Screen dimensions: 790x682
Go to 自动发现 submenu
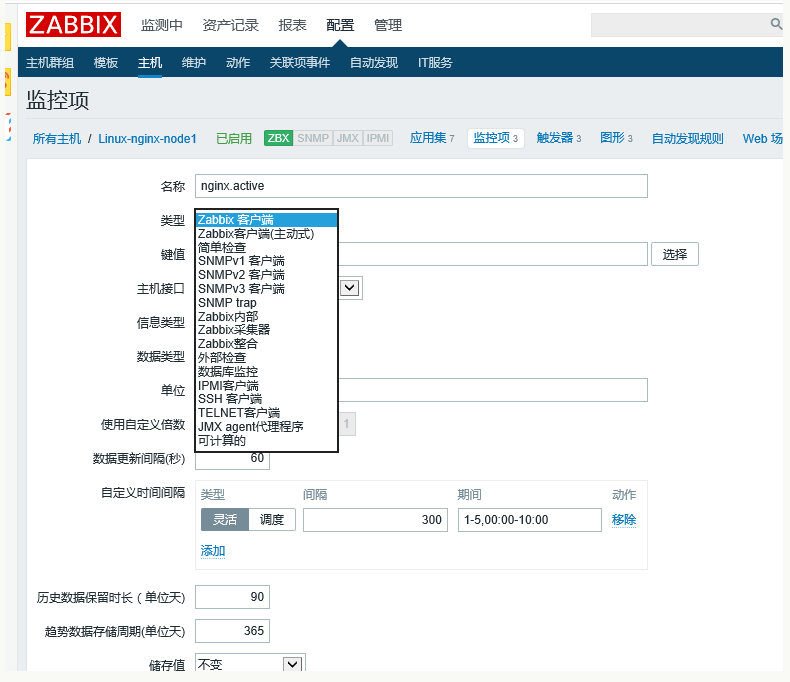click(x=374, y=62)
